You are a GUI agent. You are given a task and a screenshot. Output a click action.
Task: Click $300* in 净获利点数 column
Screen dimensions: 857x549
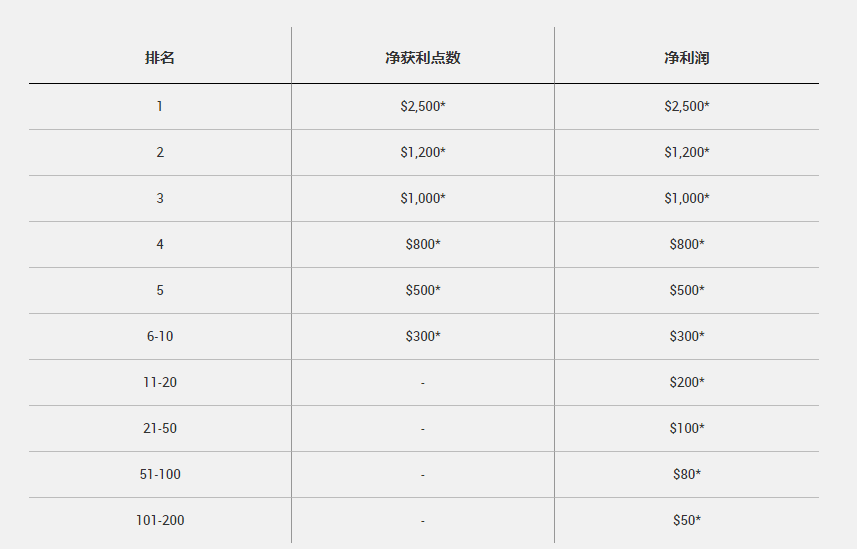click(422, 336)
